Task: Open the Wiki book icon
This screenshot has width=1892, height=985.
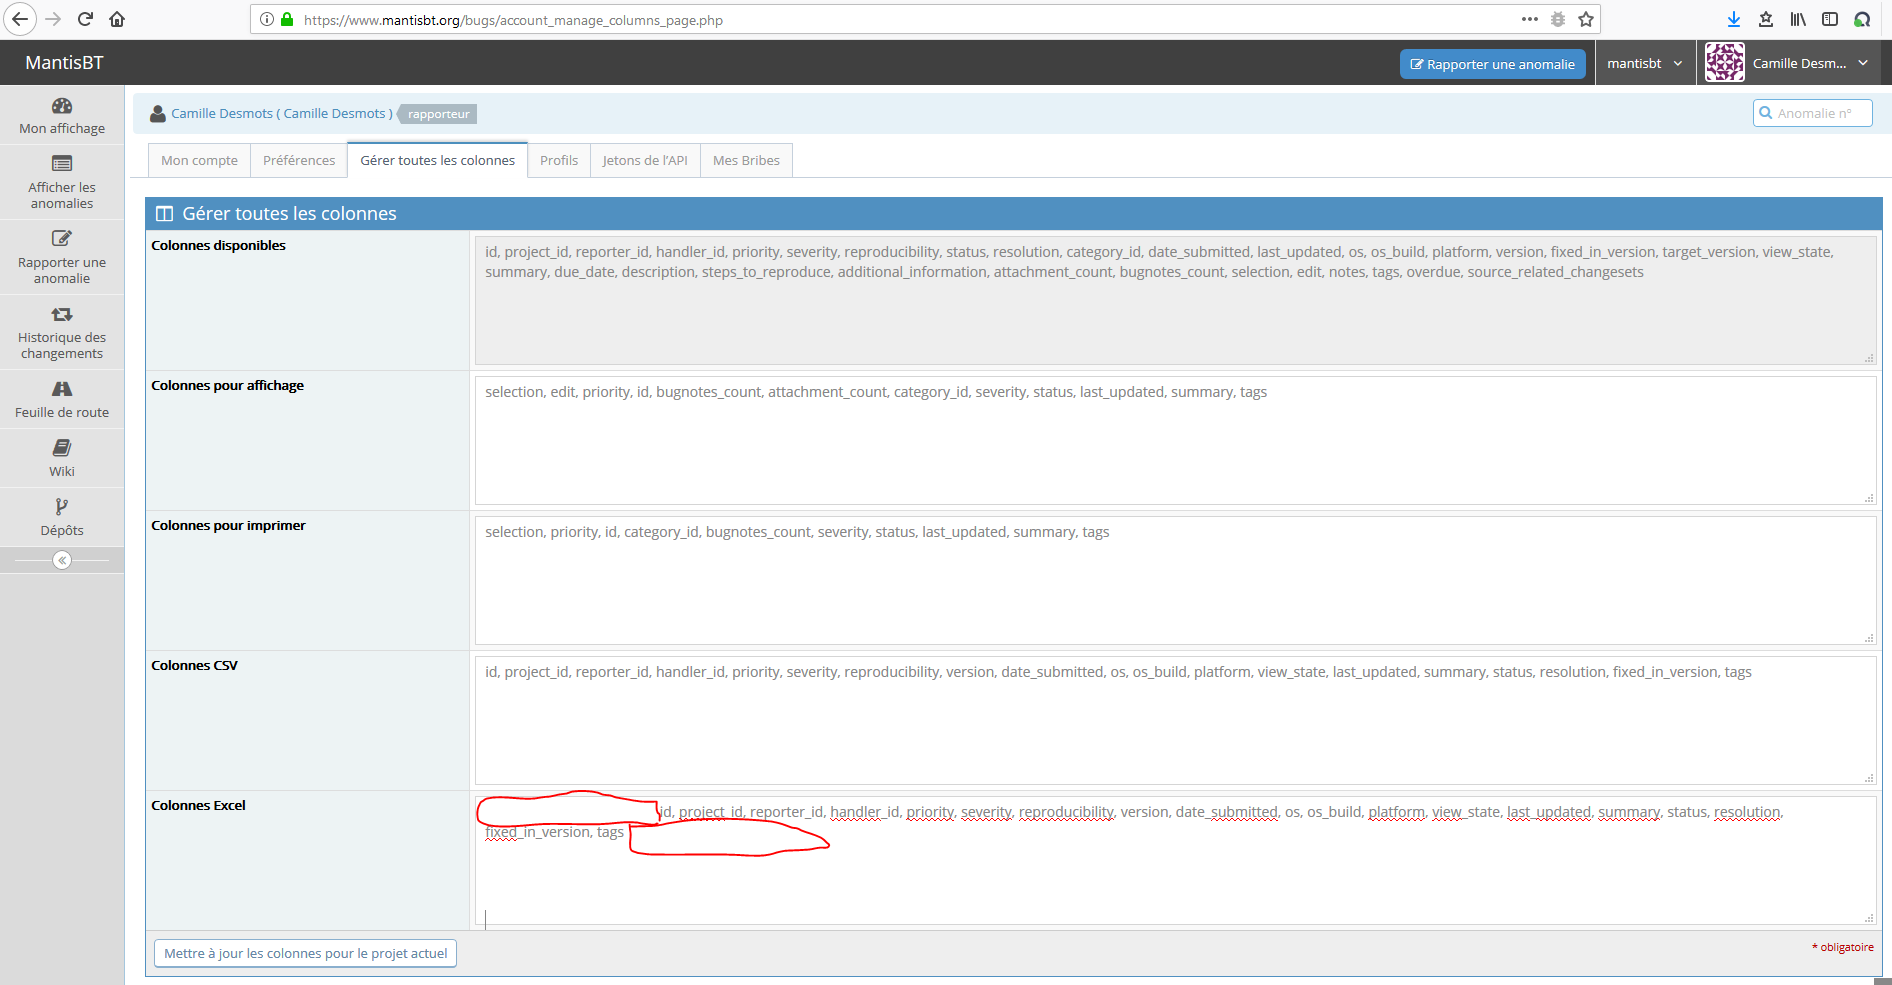Action: tap(62, 448)
